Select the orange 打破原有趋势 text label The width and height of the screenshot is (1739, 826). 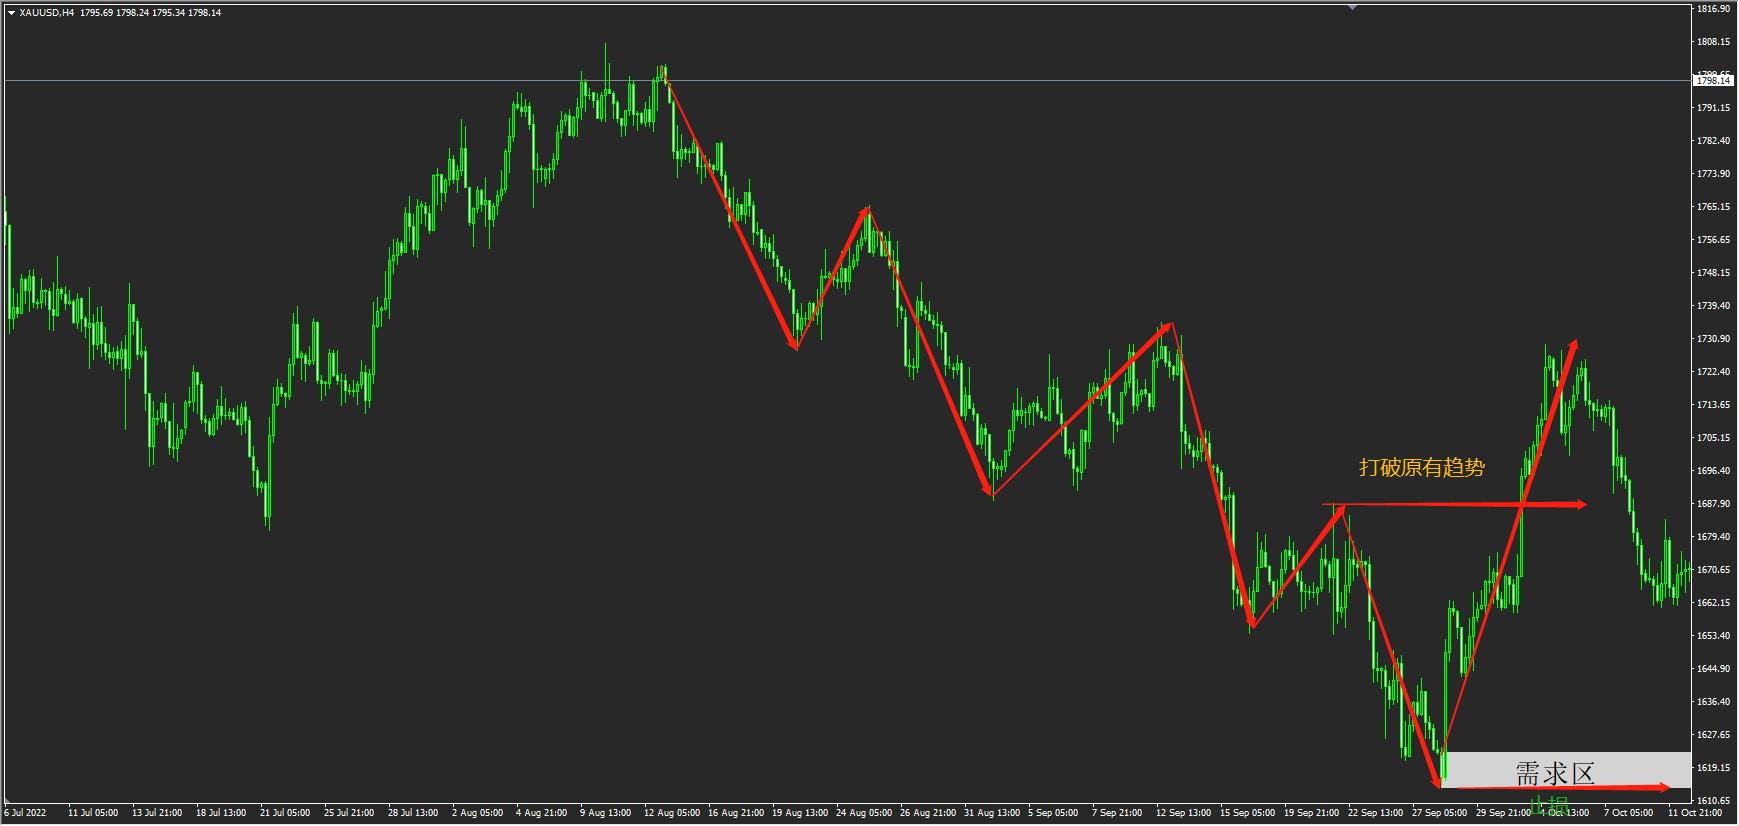click(1421, 467)
